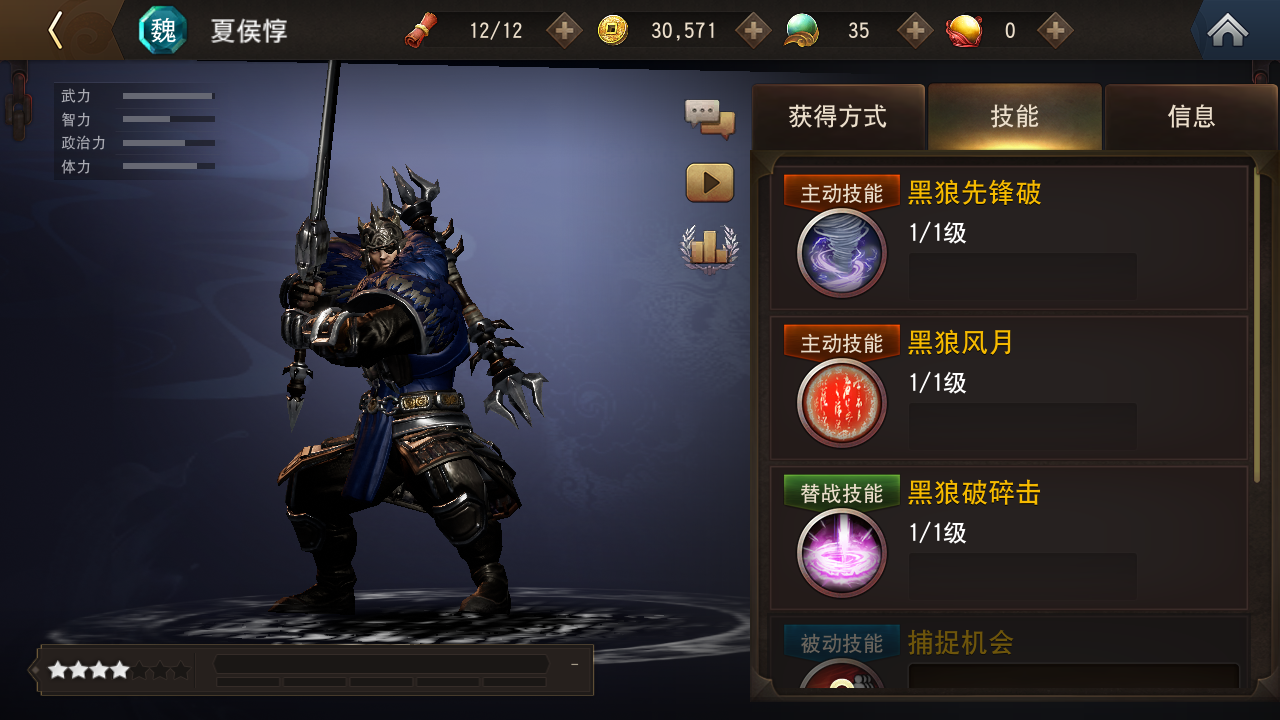1280x720 pixels.
Task: Add scroll stamina with plus button
Action: (564, 31)
